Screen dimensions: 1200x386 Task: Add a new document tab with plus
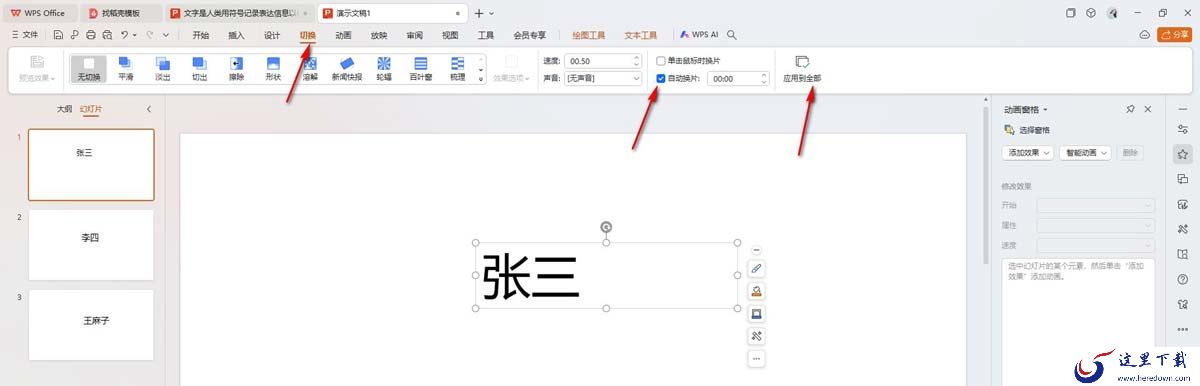479,13
